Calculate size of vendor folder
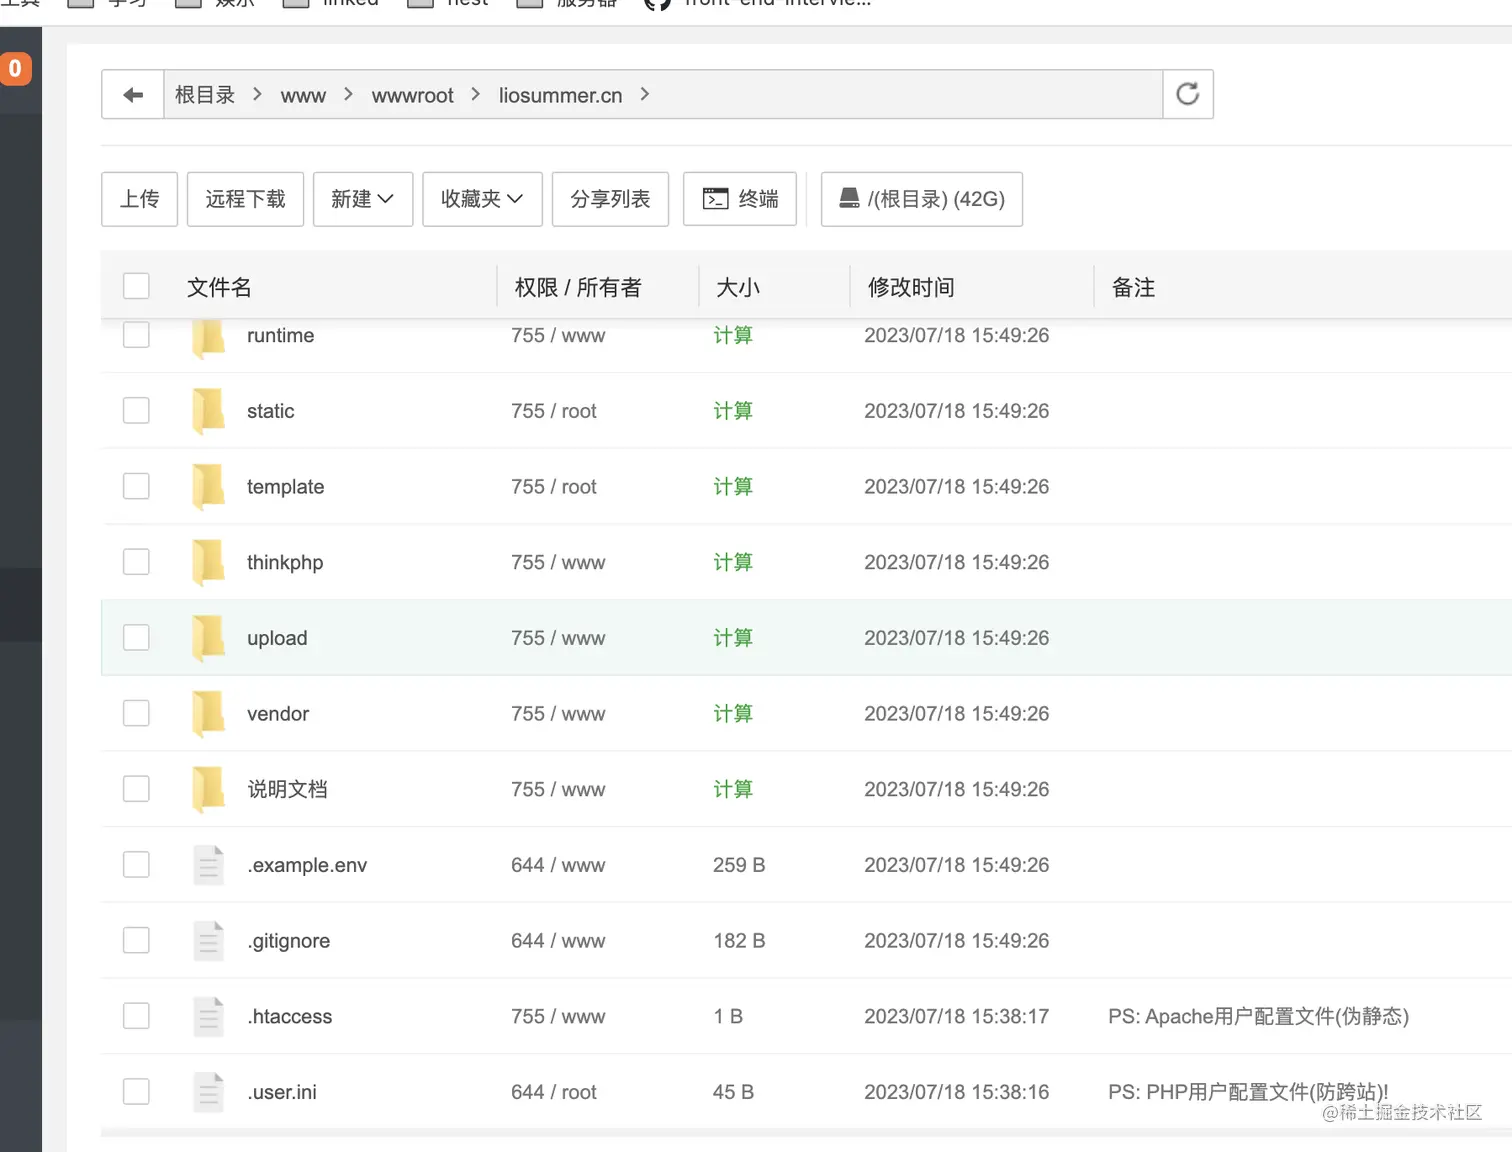 [733, 714]
